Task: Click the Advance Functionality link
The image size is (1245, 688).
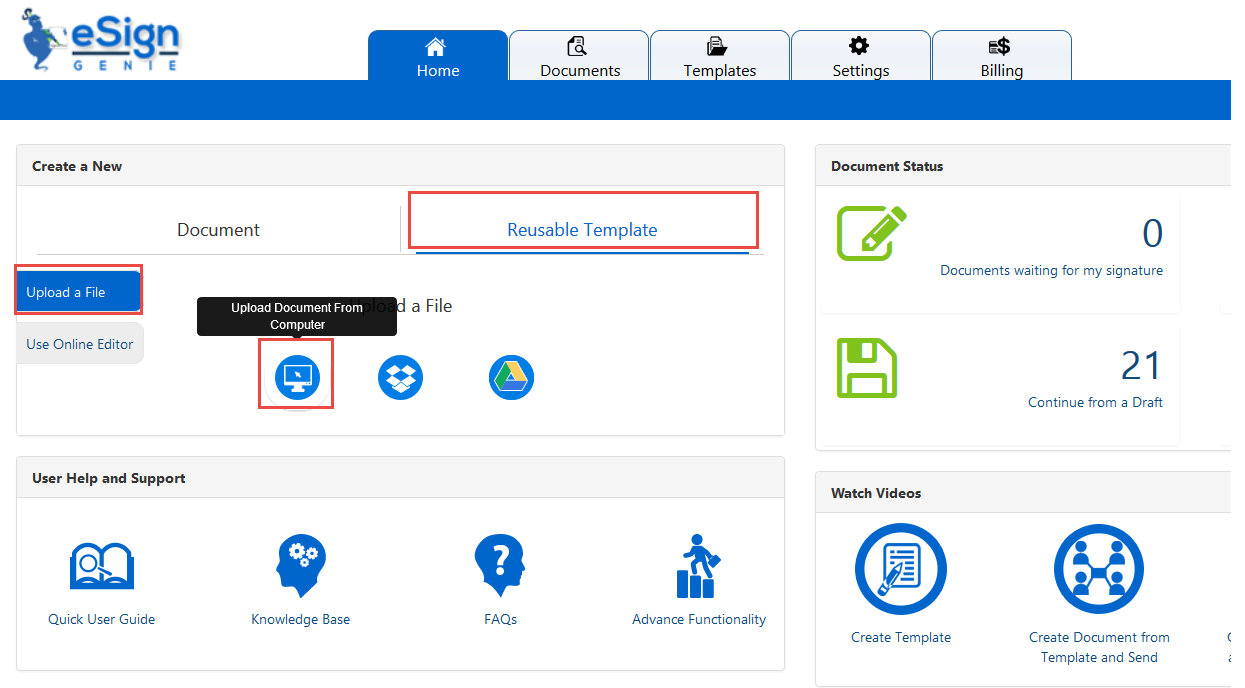Action: [699, 619]
